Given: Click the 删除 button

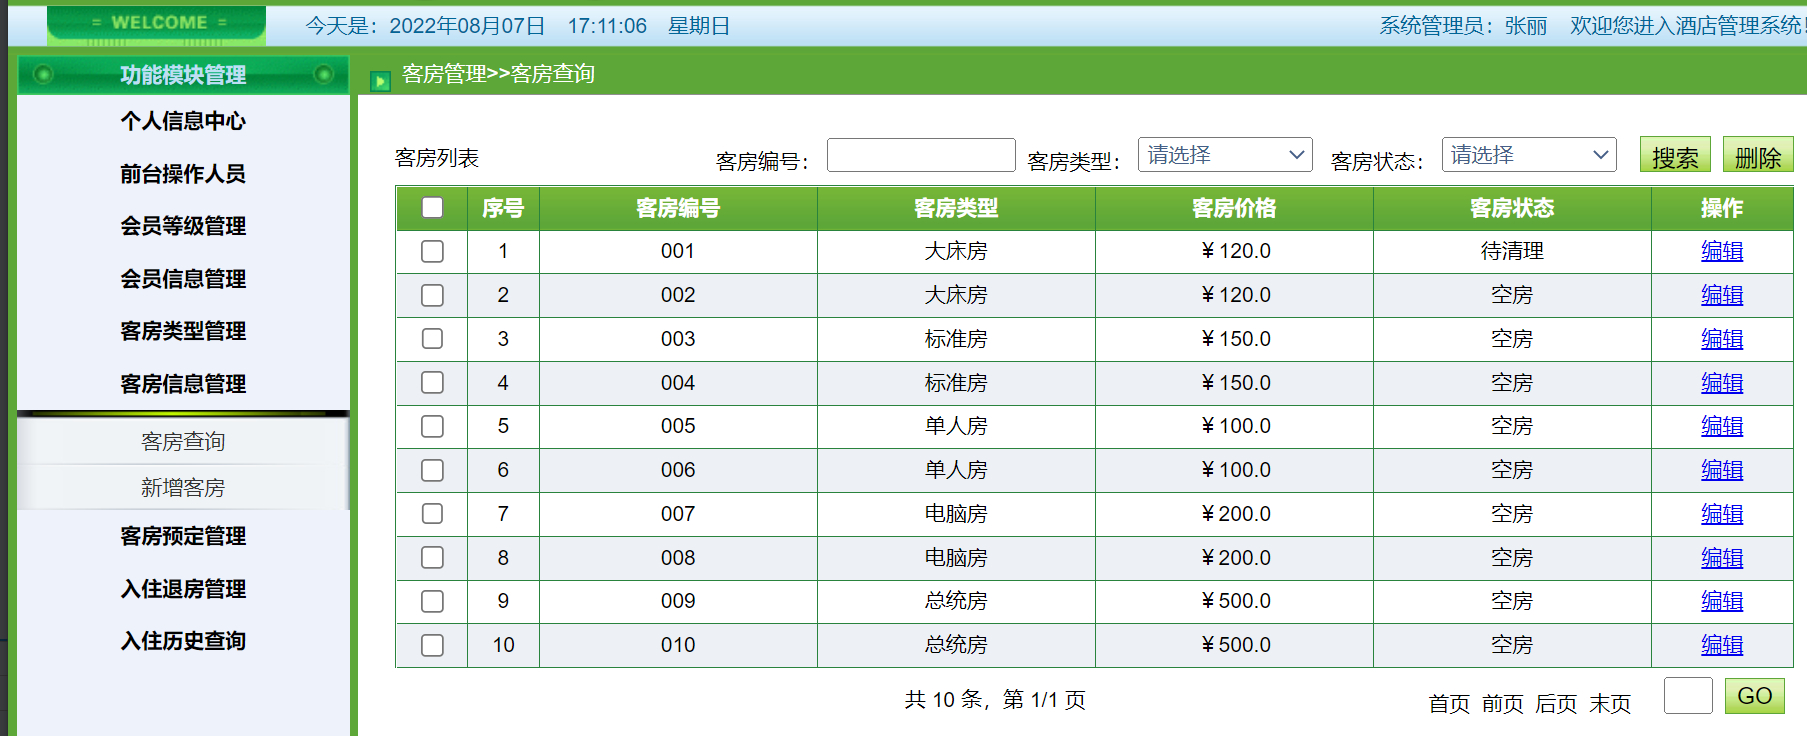Looking at the screenshot, I should [1758, 155].
